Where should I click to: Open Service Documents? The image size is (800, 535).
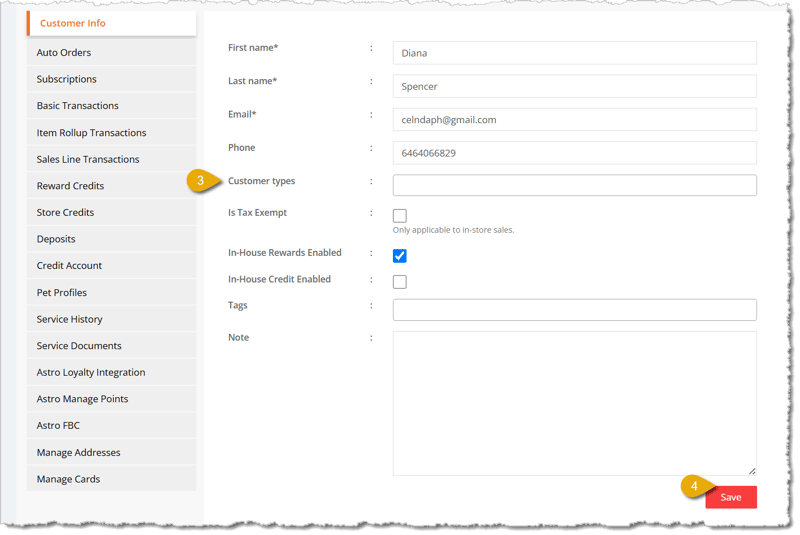point(111,345)
